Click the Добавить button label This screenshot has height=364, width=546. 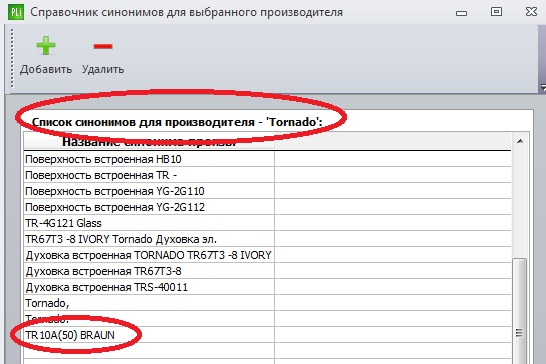click(x=46, y=69)
